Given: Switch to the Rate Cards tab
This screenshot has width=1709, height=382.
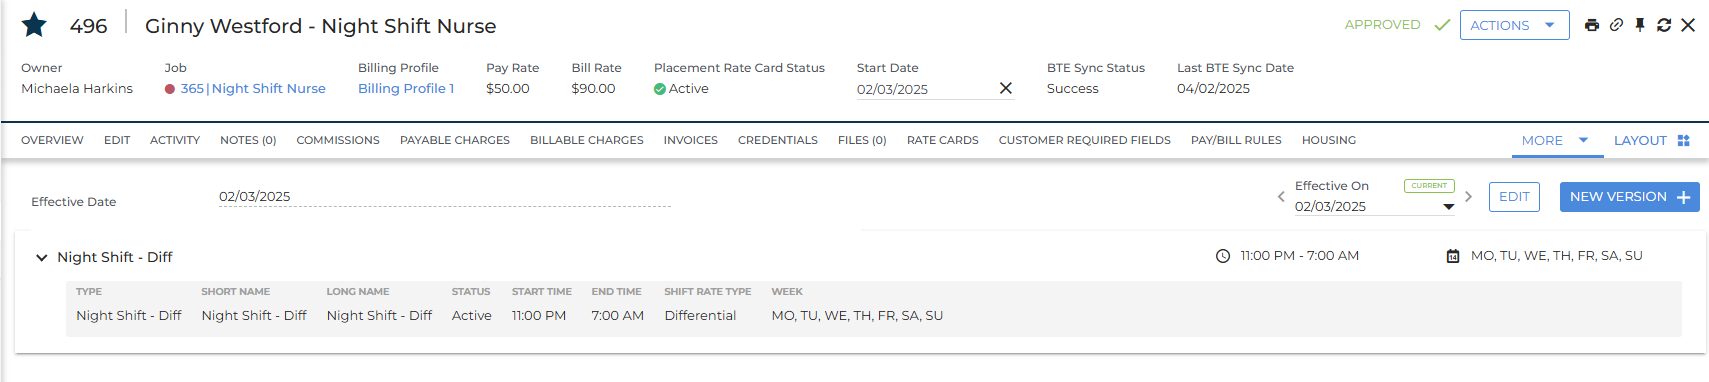Looking at the screenshot, I should (943, 141).
